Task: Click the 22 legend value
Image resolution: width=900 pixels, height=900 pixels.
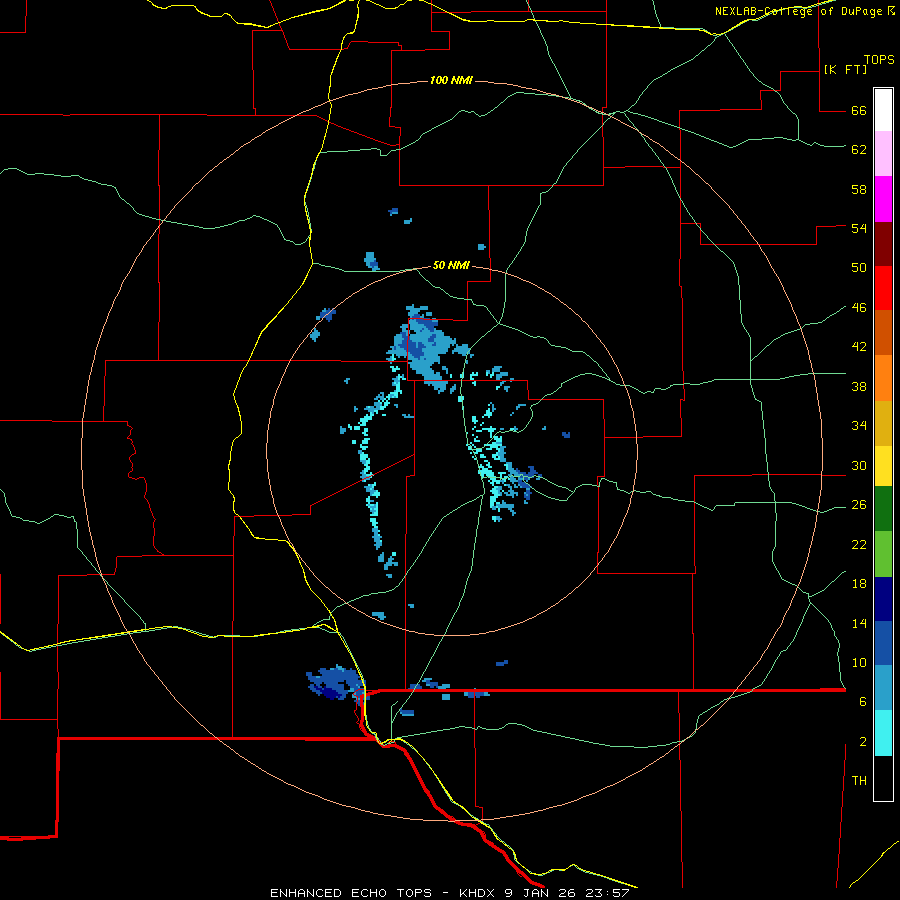Action: tap(859, 544)
